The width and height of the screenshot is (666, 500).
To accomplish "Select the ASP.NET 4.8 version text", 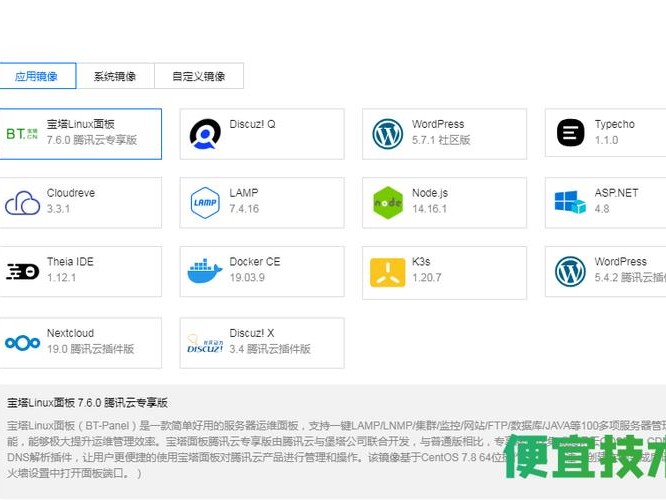I will pyautogui.click(x=602, y=209).
